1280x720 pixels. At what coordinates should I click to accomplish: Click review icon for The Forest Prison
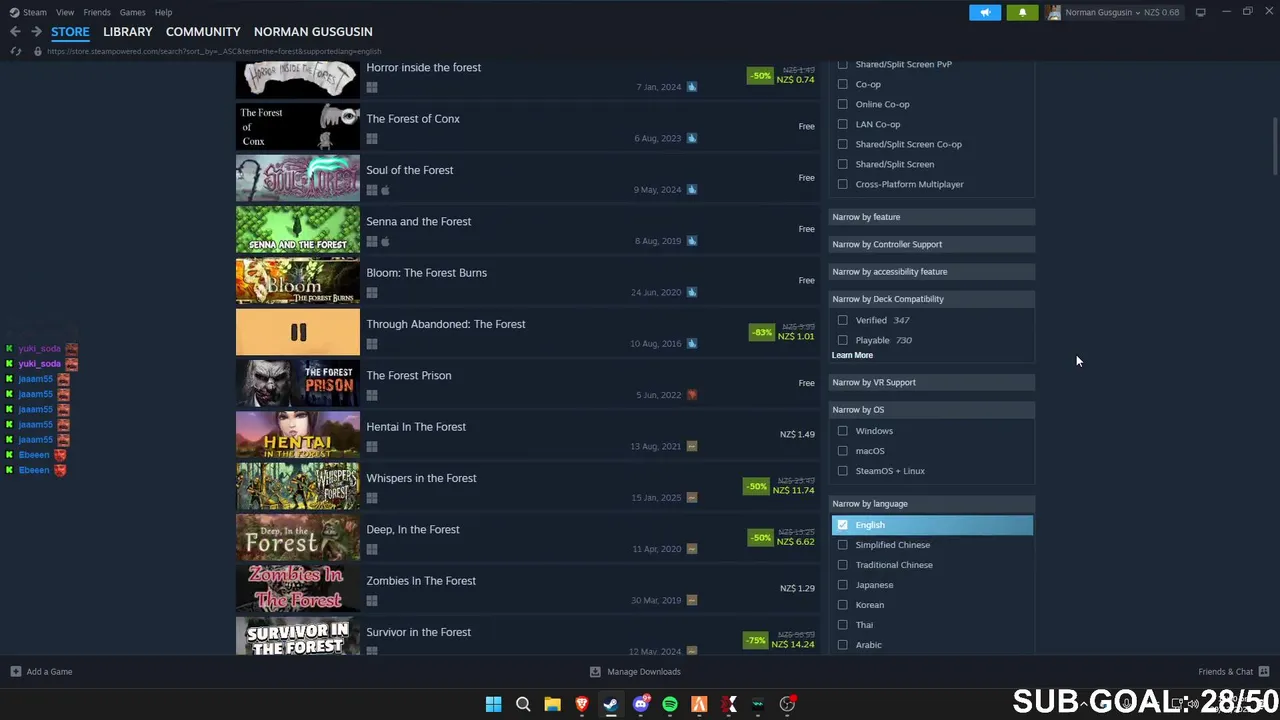click(691, 395)
